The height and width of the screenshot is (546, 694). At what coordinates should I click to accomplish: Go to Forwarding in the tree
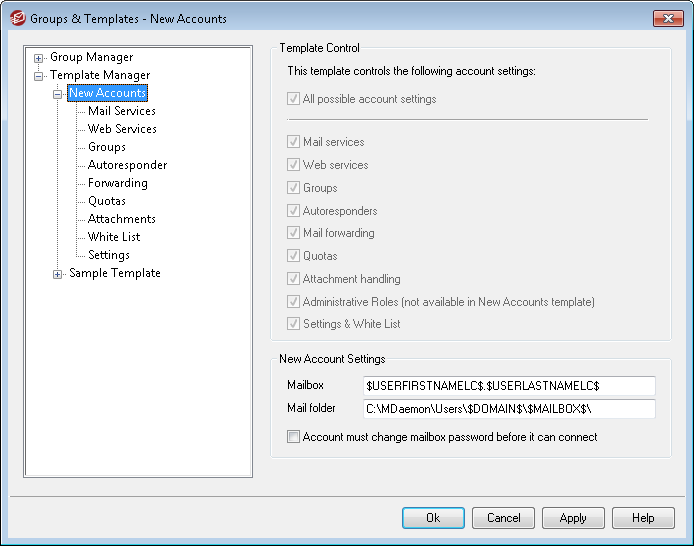(x=117, y=183)
